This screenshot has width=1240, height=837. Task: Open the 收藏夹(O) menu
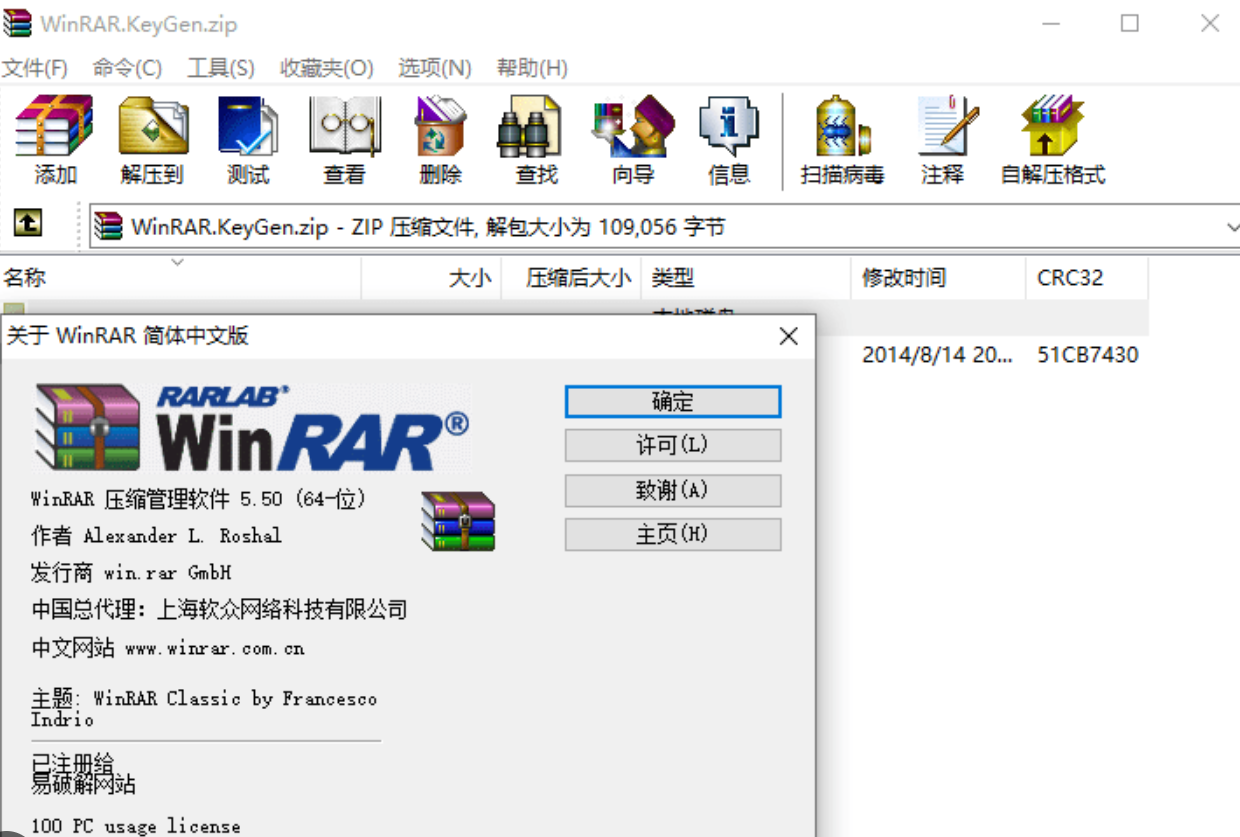[327, 68]
